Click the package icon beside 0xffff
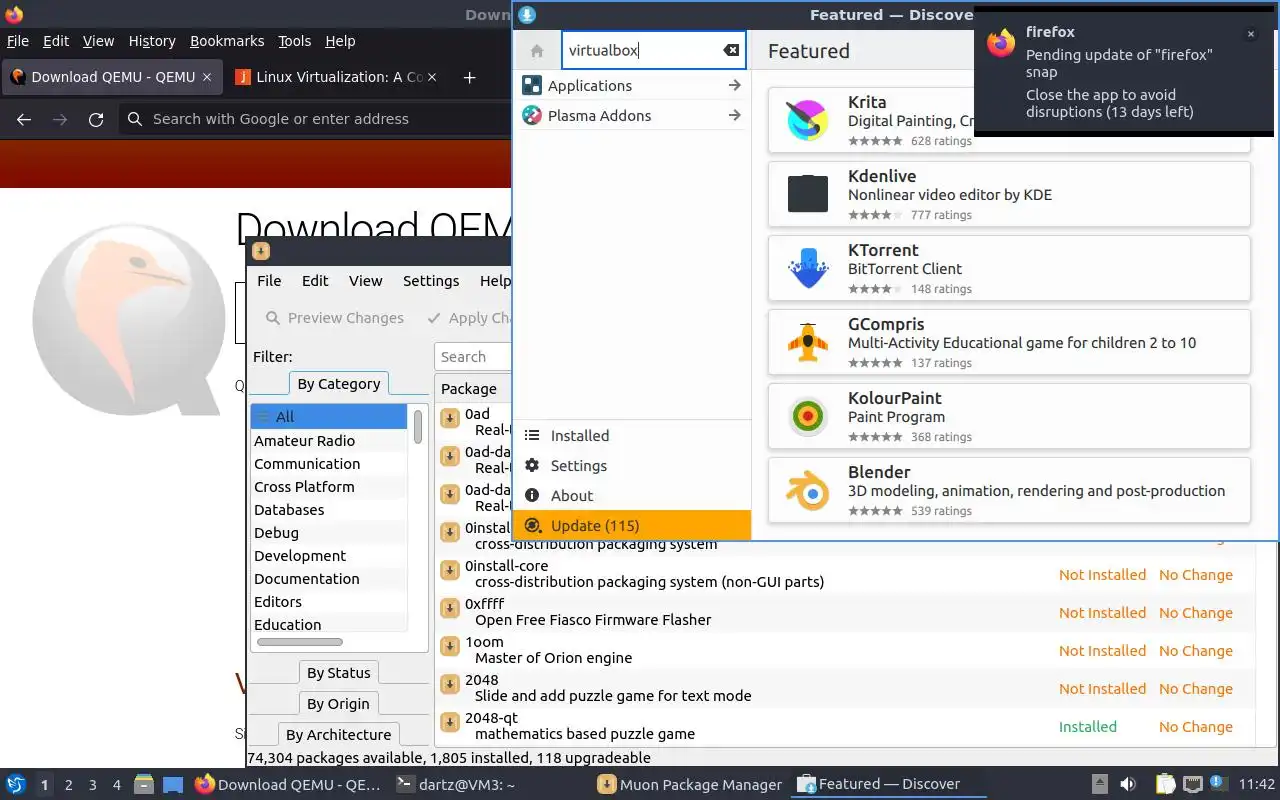The height and width of the screenshot is (800, 1280). pyautogui.click(x=450, y=608)
